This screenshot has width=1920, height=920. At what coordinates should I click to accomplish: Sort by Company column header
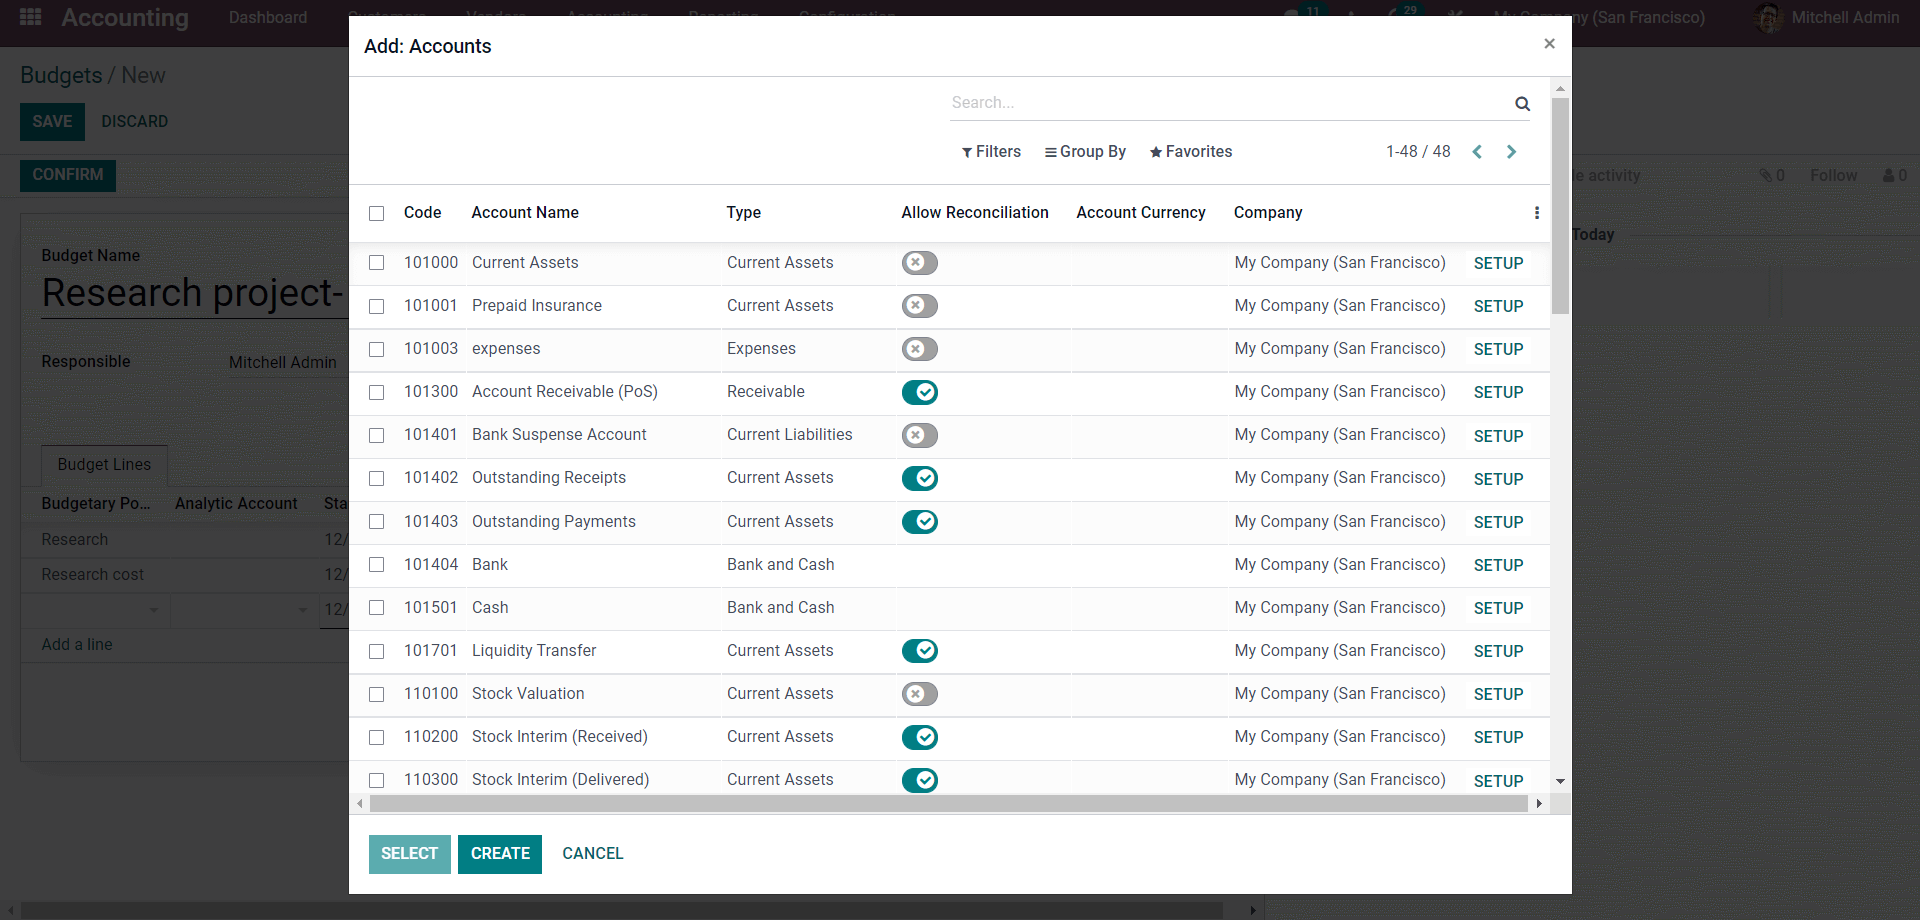(1267, 213)
